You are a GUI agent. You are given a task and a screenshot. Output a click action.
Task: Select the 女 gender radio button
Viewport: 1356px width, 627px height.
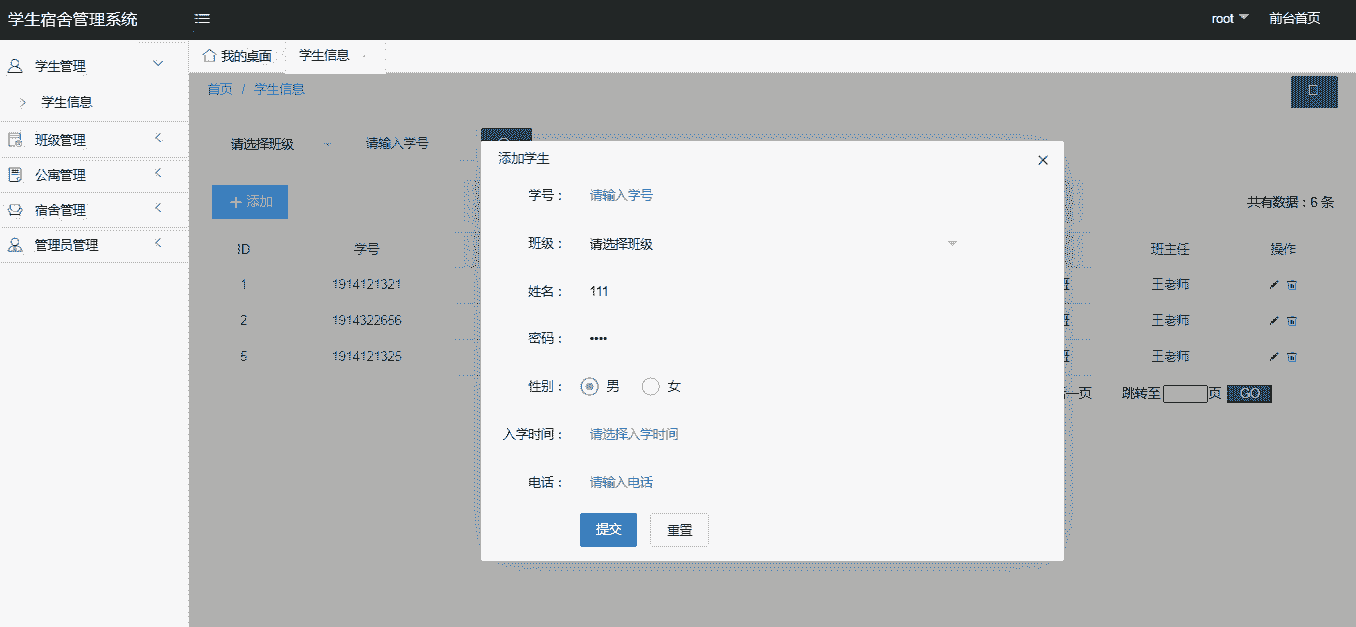(x=651, y=387)
